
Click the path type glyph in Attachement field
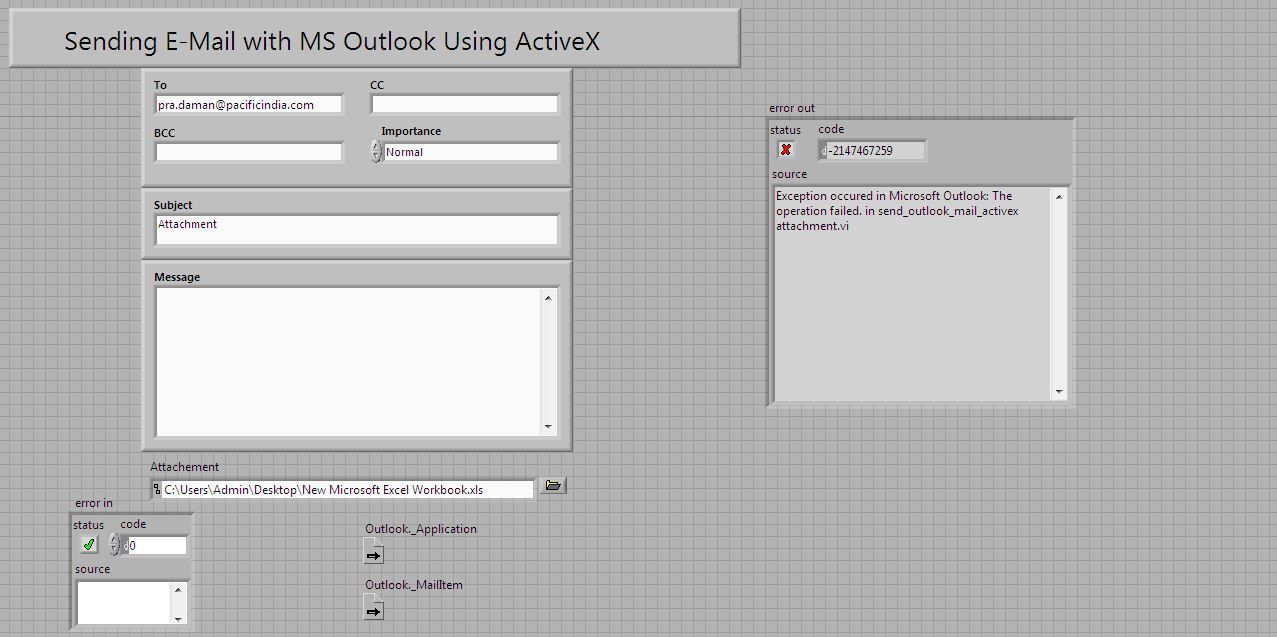coord(157,488)
